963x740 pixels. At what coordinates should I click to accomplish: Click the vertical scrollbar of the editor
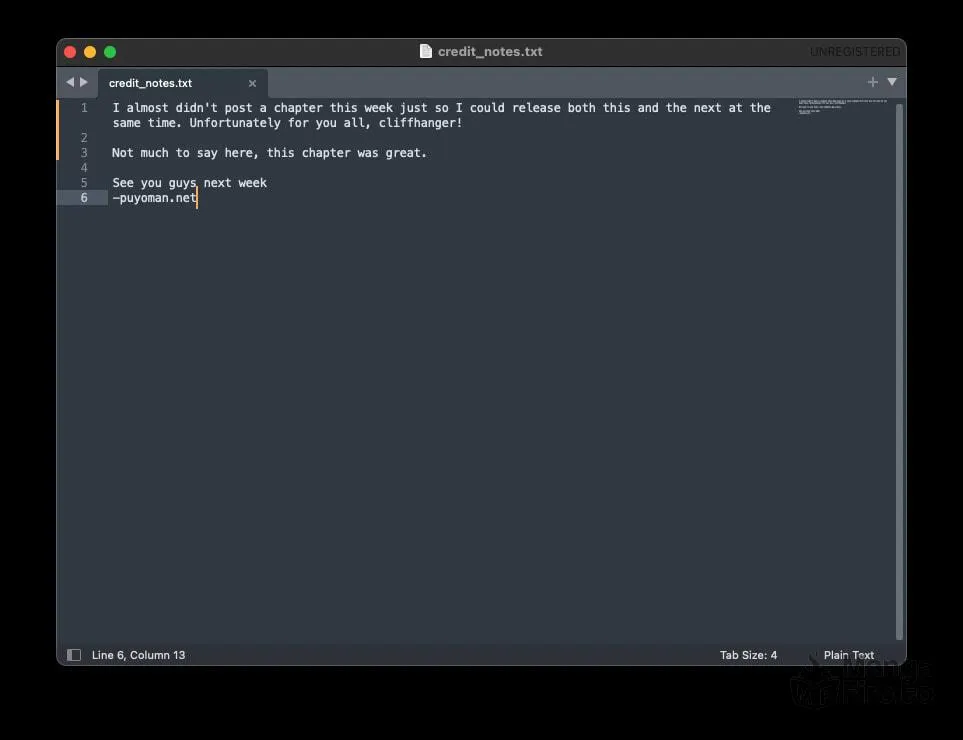pyautogui.click(x=899, y=372)
